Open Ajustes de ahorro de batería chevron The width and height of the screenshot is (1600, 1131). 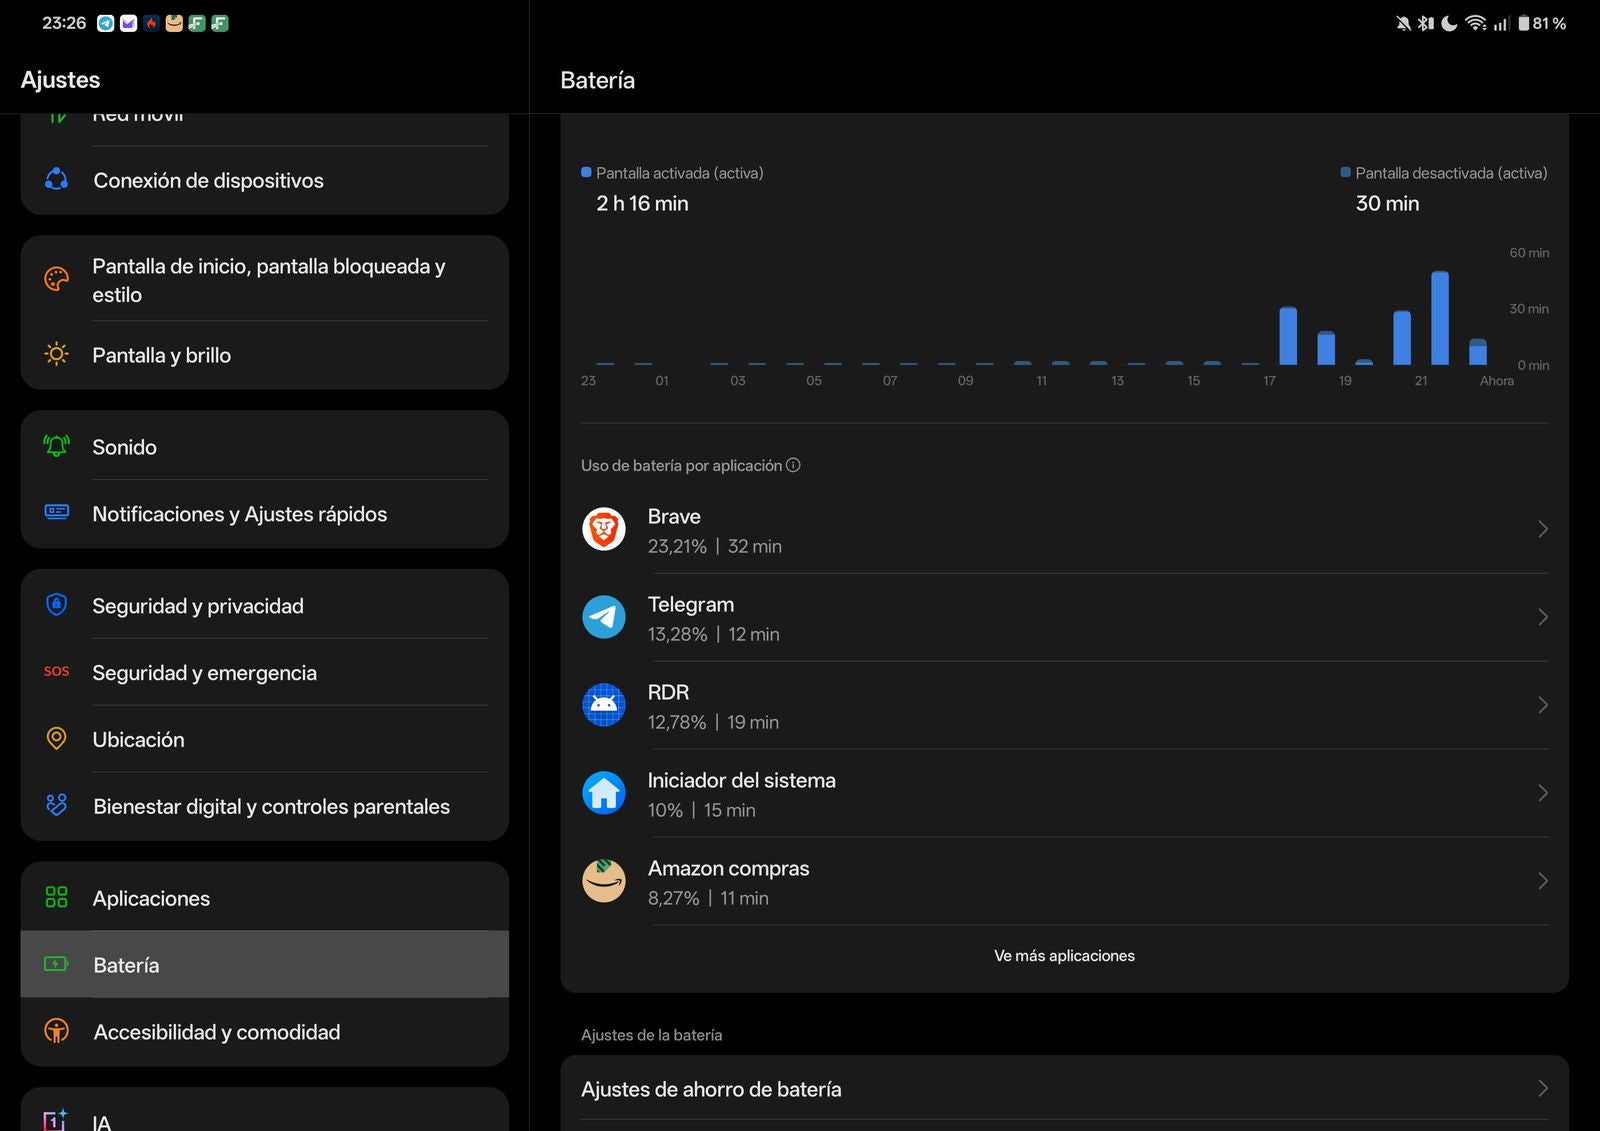pos(1542,1089)
